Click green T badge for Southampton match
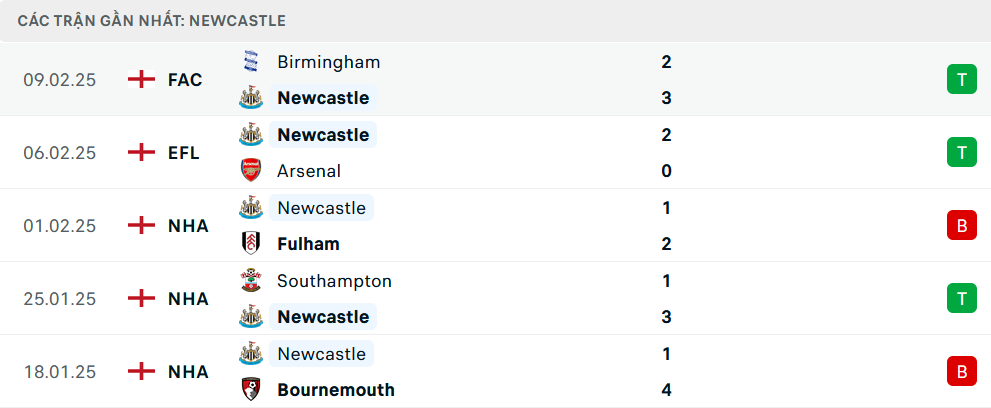This screenshot has width=991, height=408. [x=961, y=298]
